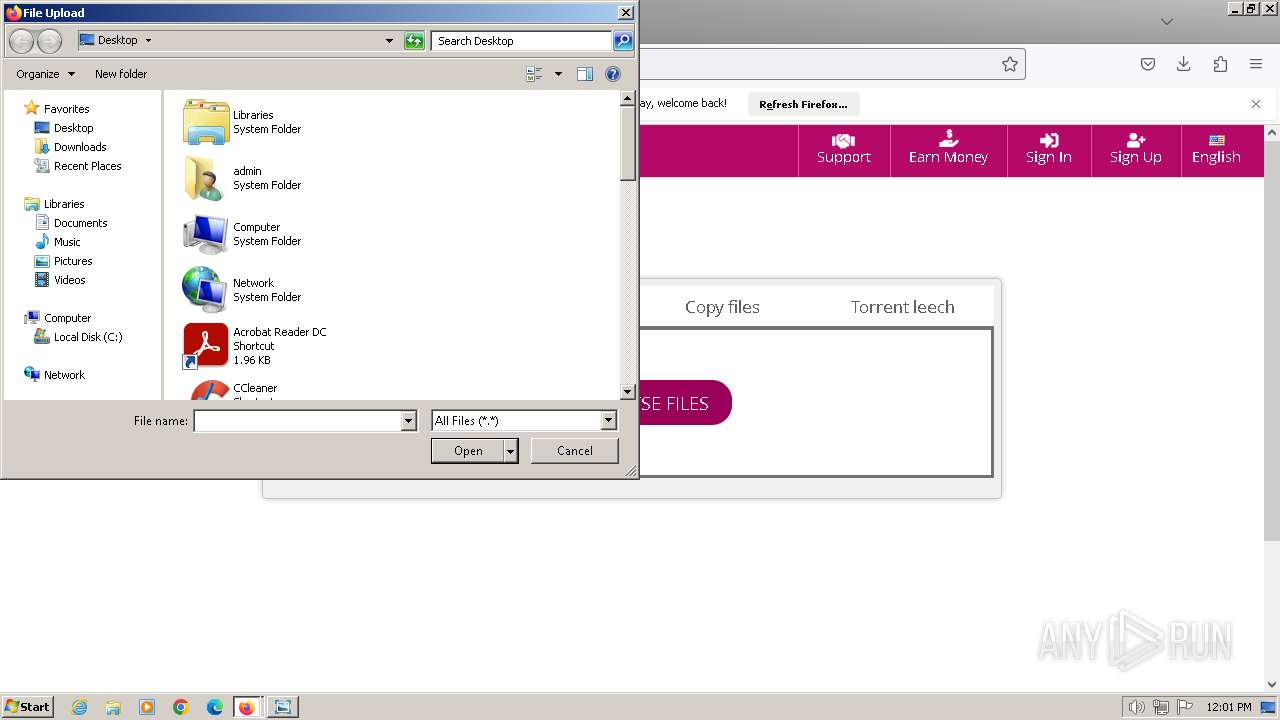
Task: Click New folder in the dialog toolbar
Action: [121, 74]
